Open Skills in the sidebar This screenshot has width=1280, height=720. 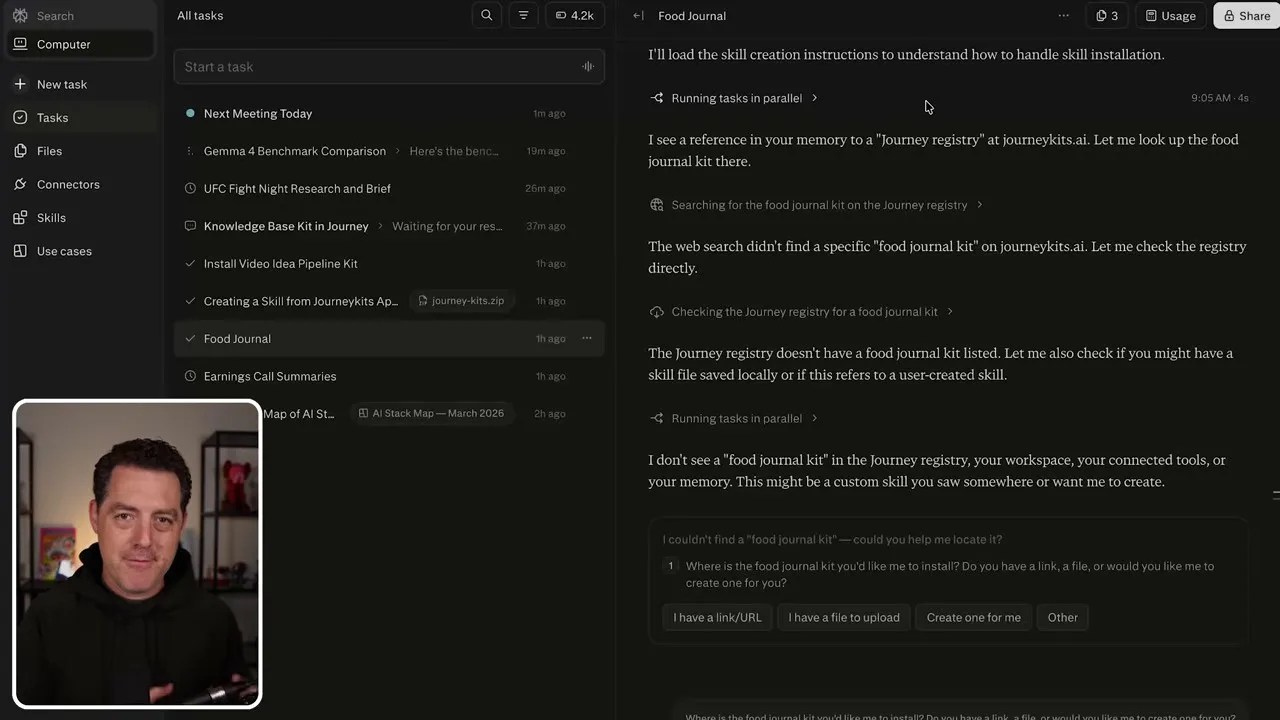80,217
